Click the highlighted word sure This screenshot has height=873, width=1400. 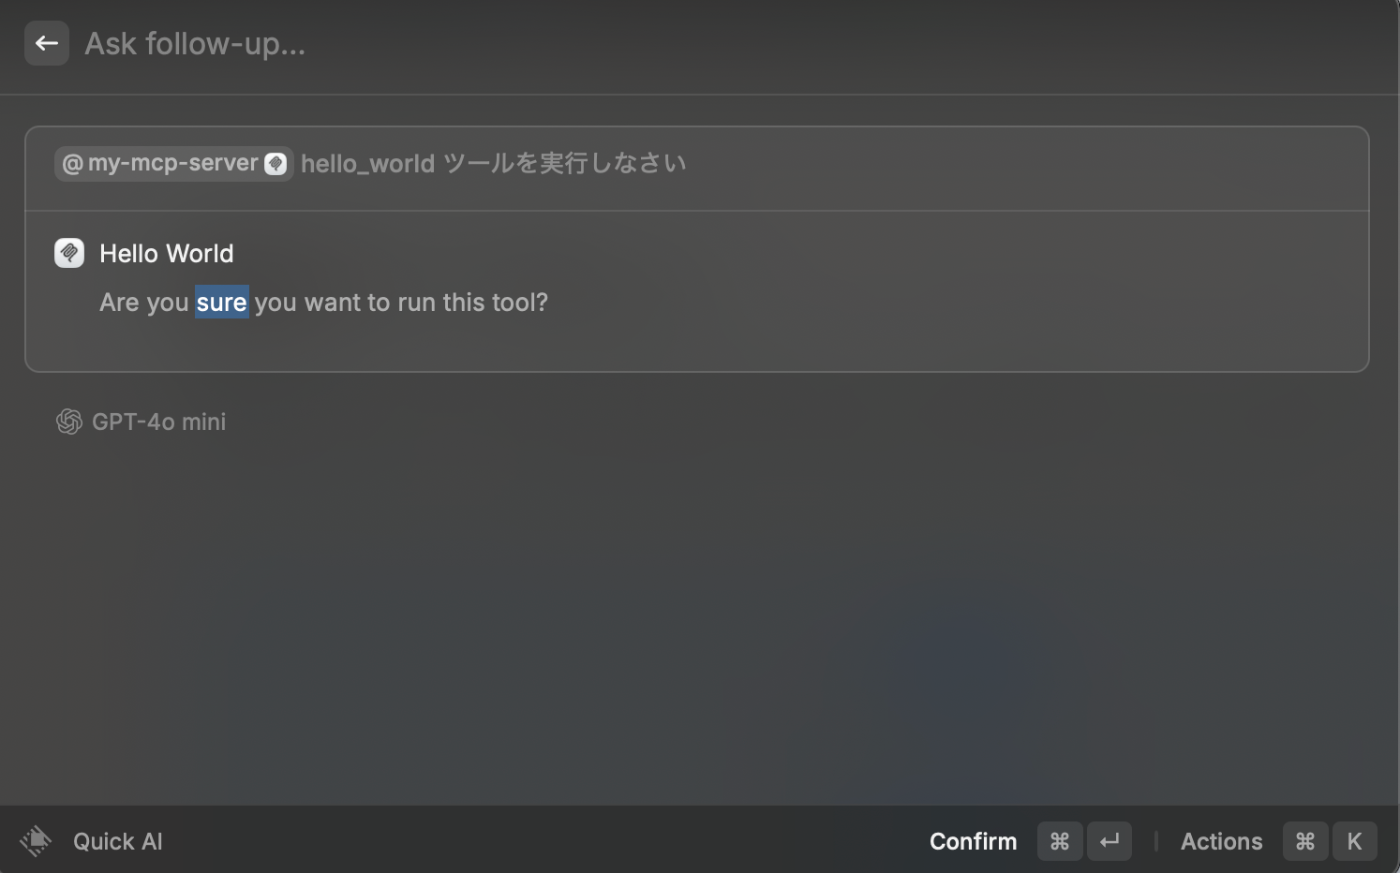click(222, 302)
